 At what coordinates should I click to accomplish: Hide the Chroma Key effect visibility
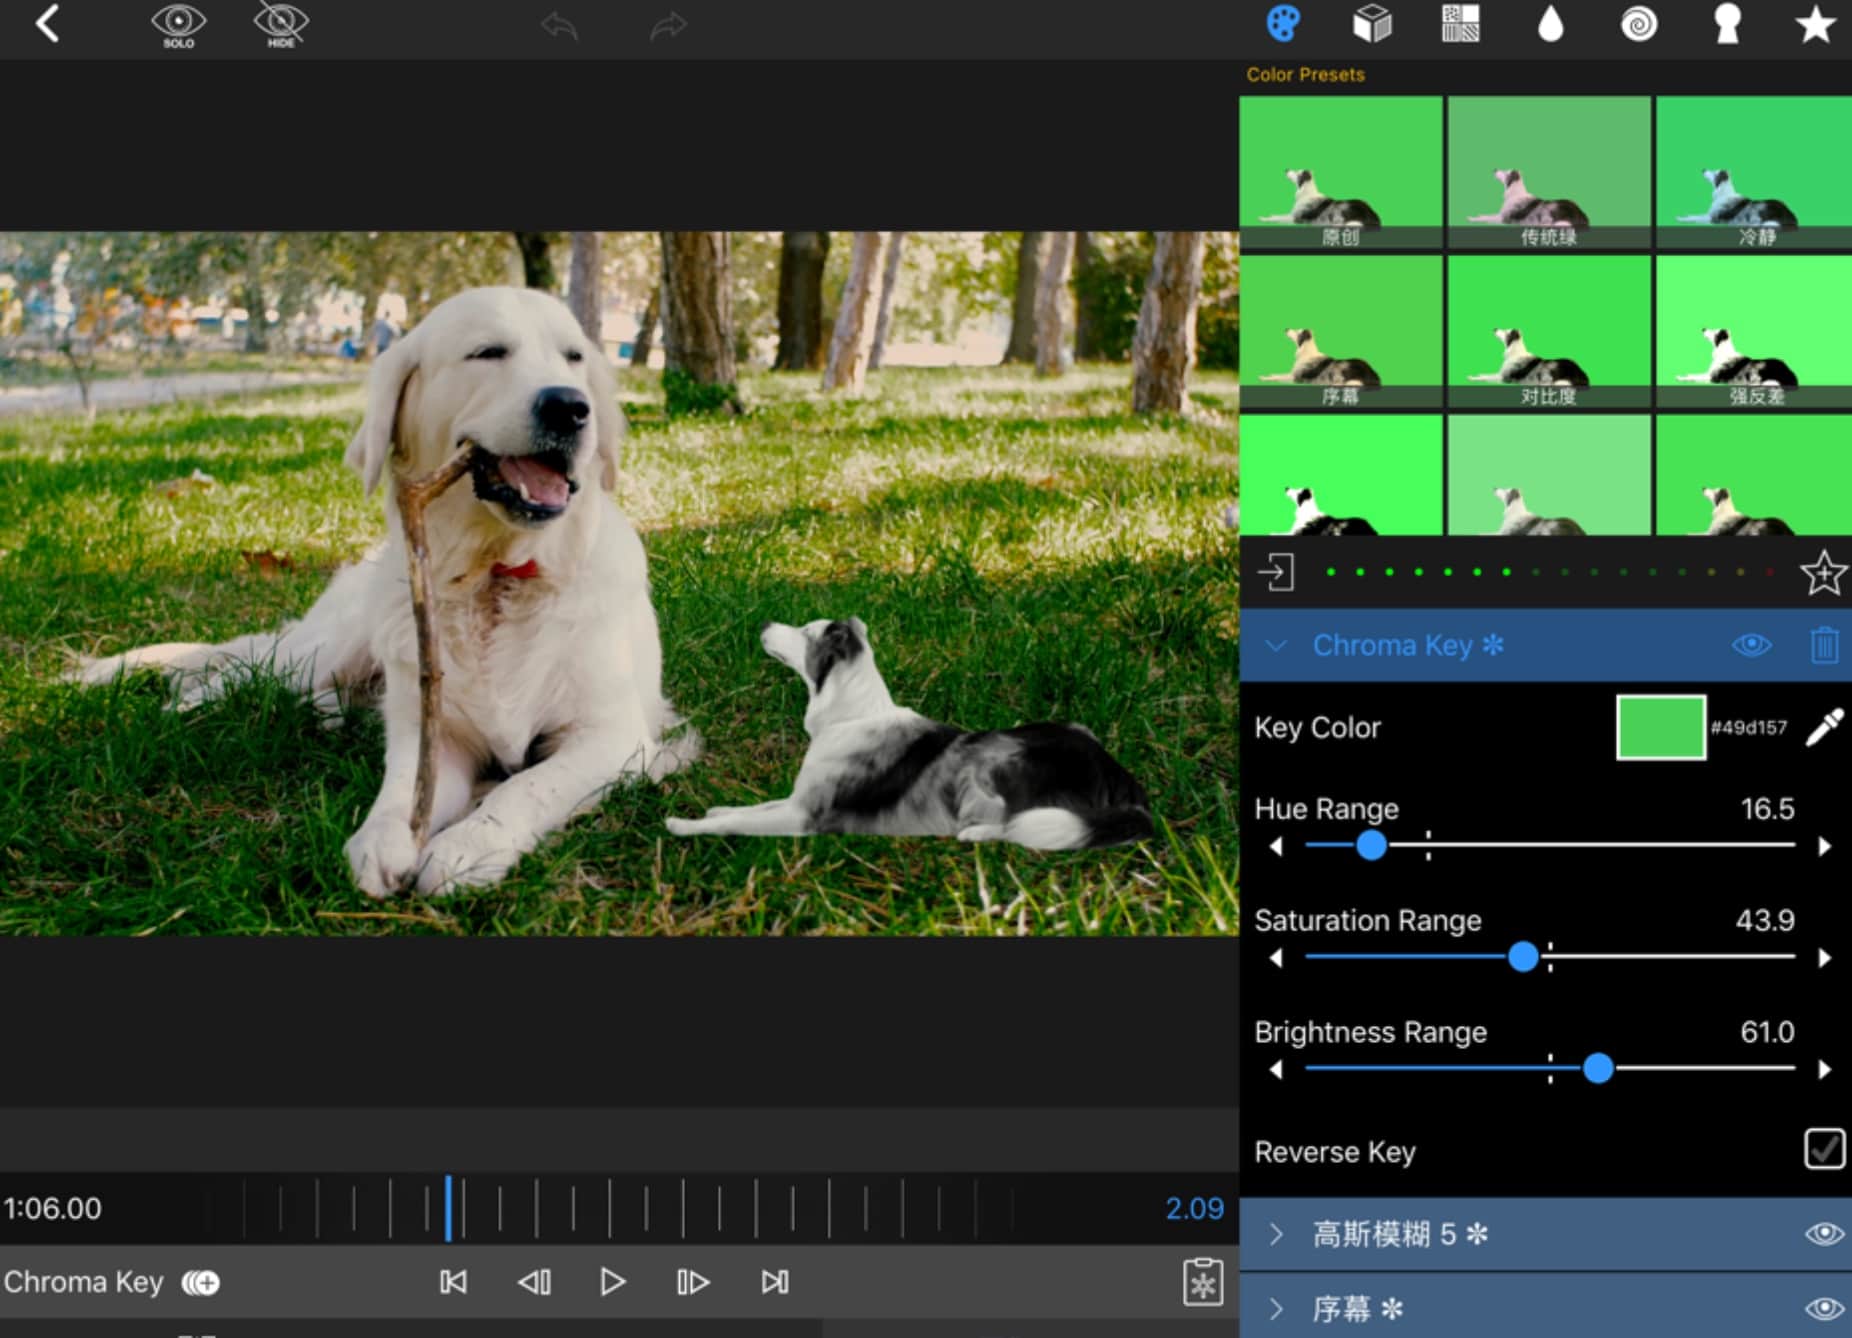coord(1751,646)
